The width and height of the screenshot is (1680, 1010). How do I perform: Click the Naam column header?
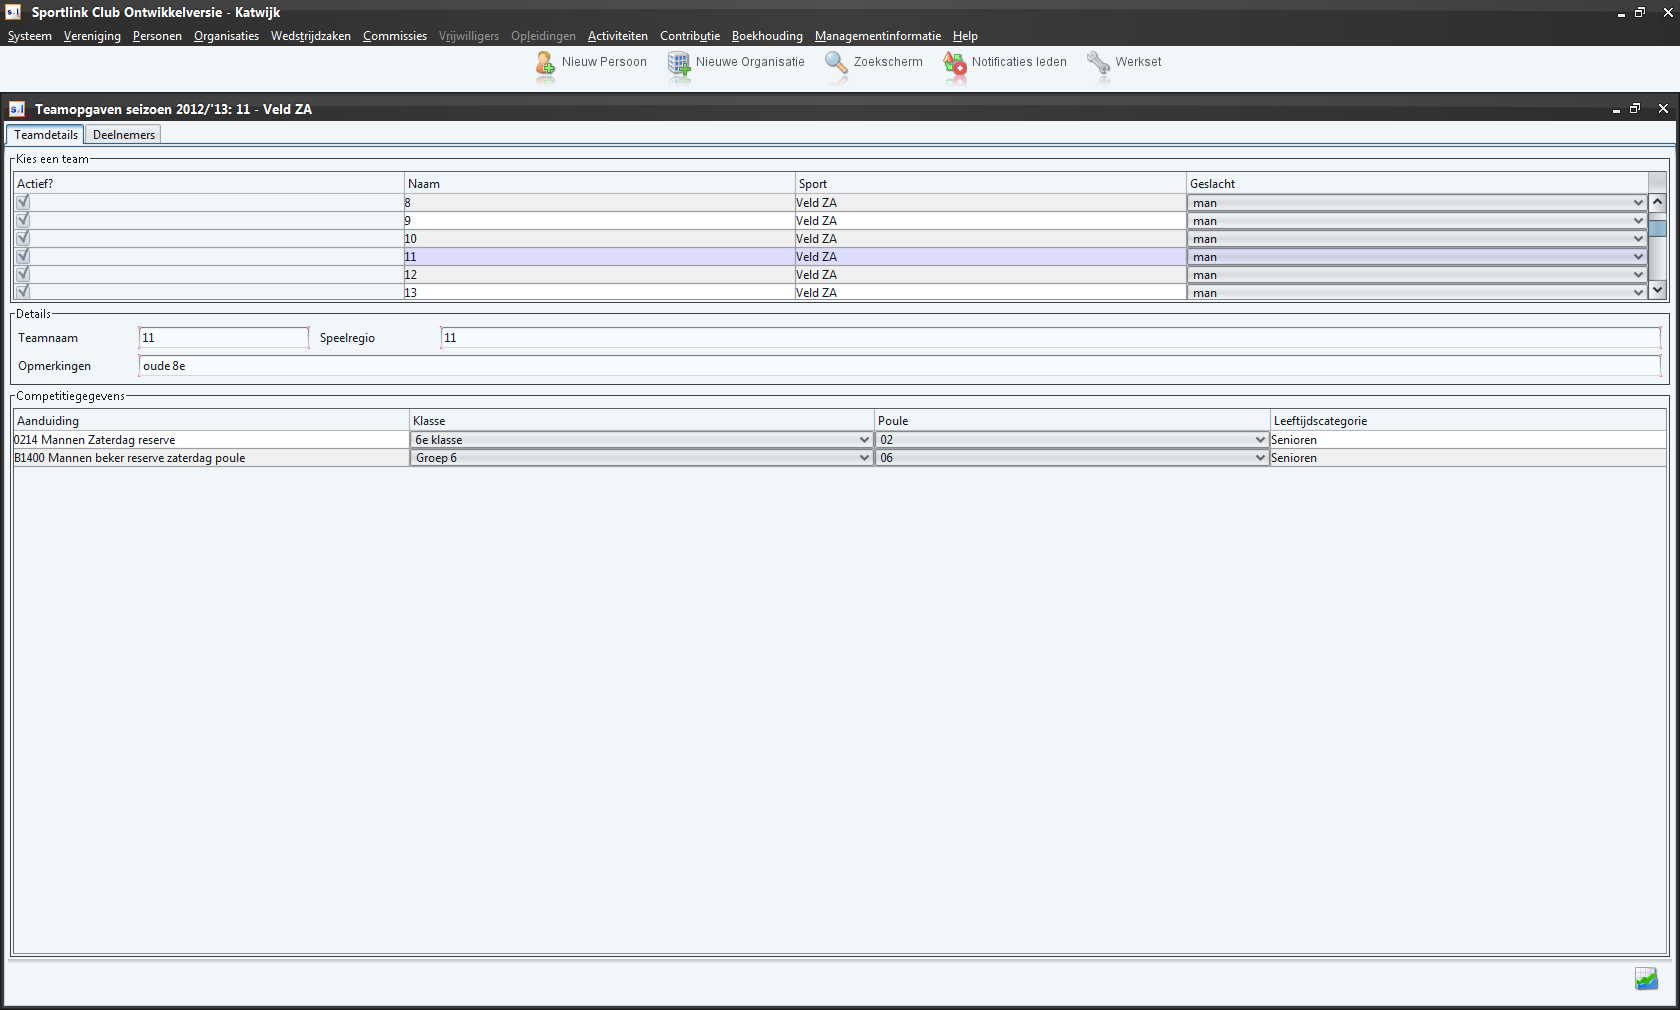coord(599,184)
